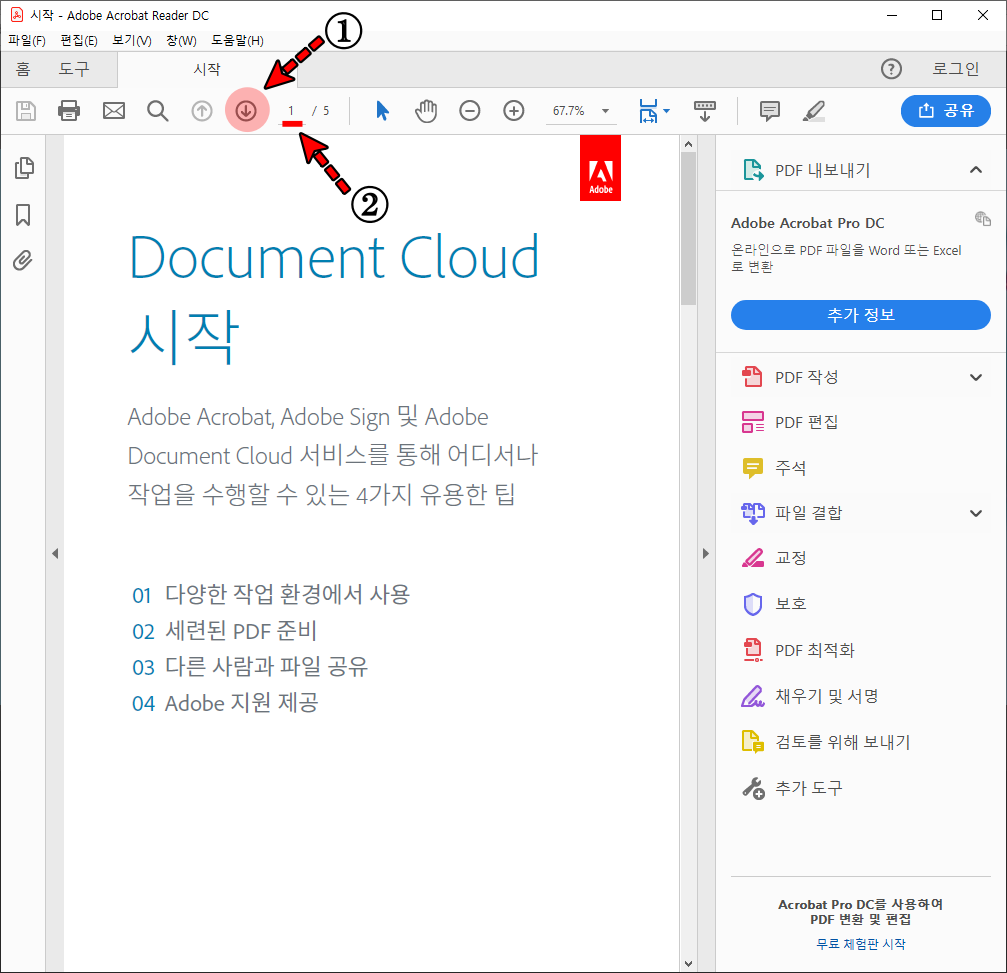This screenshot has height=973, width=1007.
Task: Click the Document Cloud title text
Action: [x=334, y=258]
